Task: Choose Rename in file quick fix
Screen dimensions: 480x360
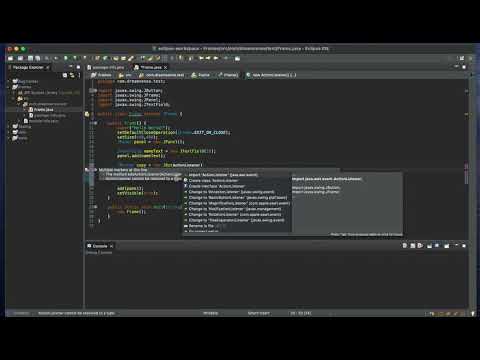Action: tap(201, 226)
